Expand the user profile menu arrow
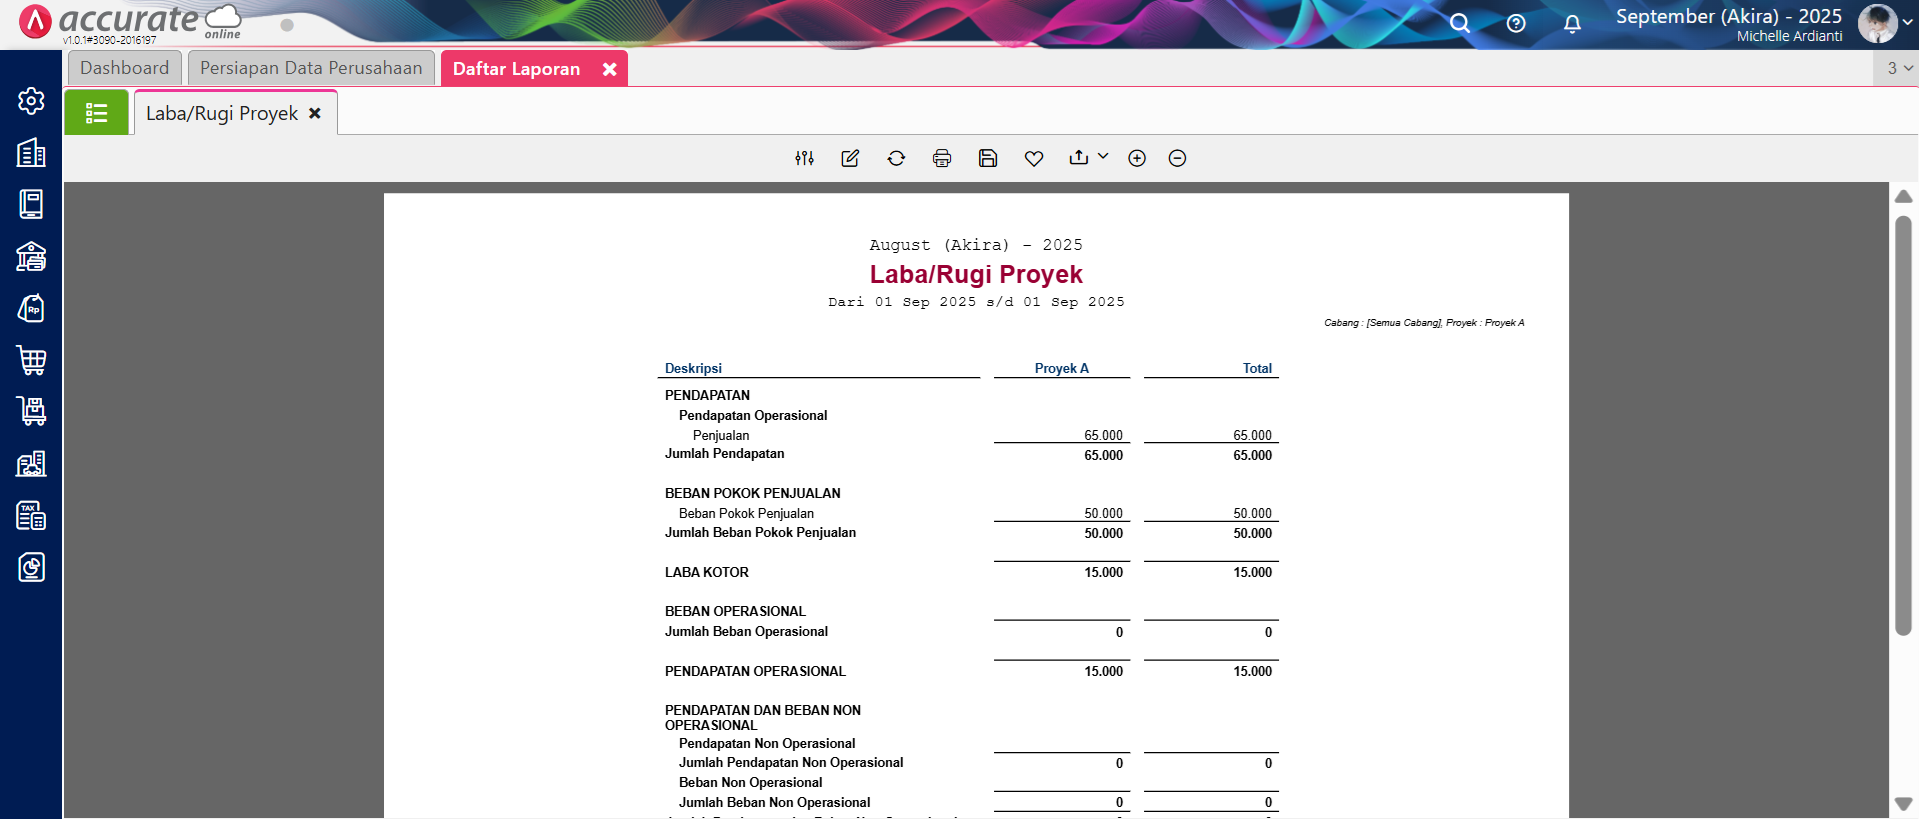The width and height of the screenshot is (1919, 819). (1907, 23)
